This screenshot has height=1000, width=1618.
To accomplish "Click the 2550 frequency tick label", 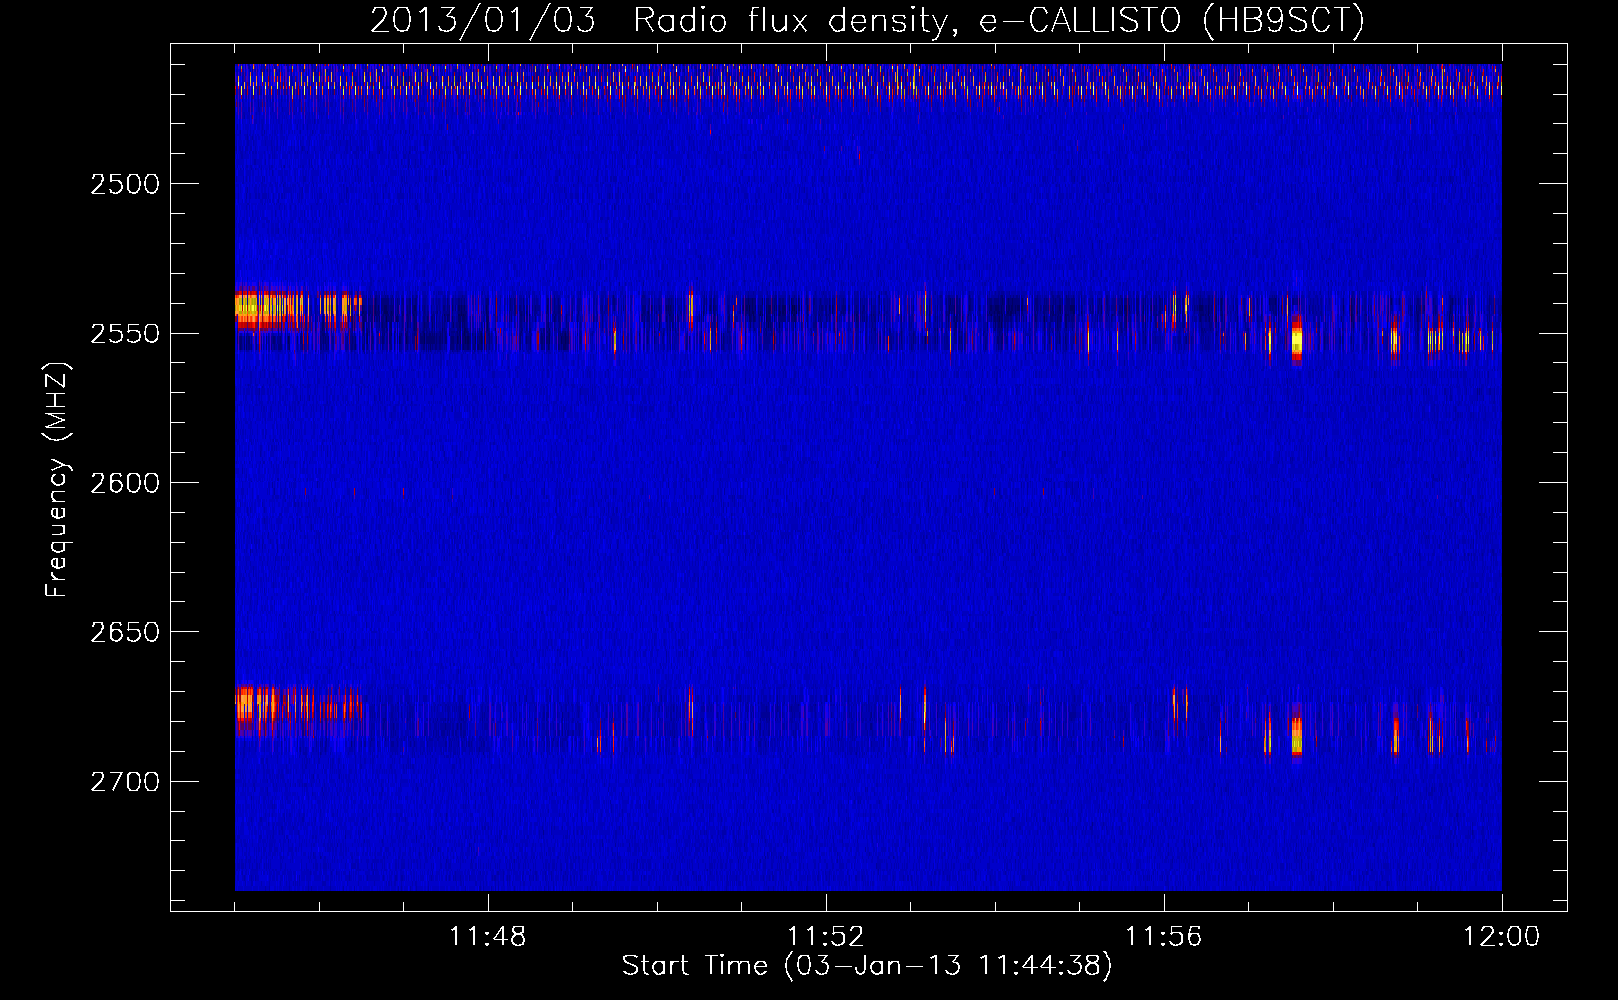I will [124, 333].
